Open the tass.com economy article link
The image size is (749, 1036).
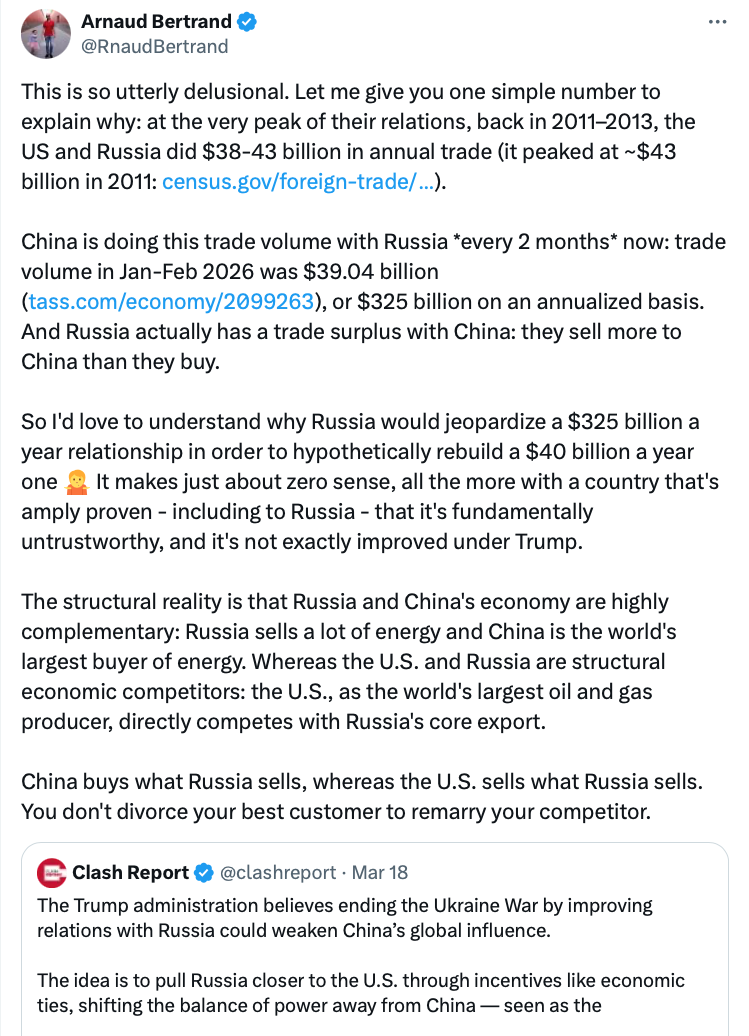172,302
